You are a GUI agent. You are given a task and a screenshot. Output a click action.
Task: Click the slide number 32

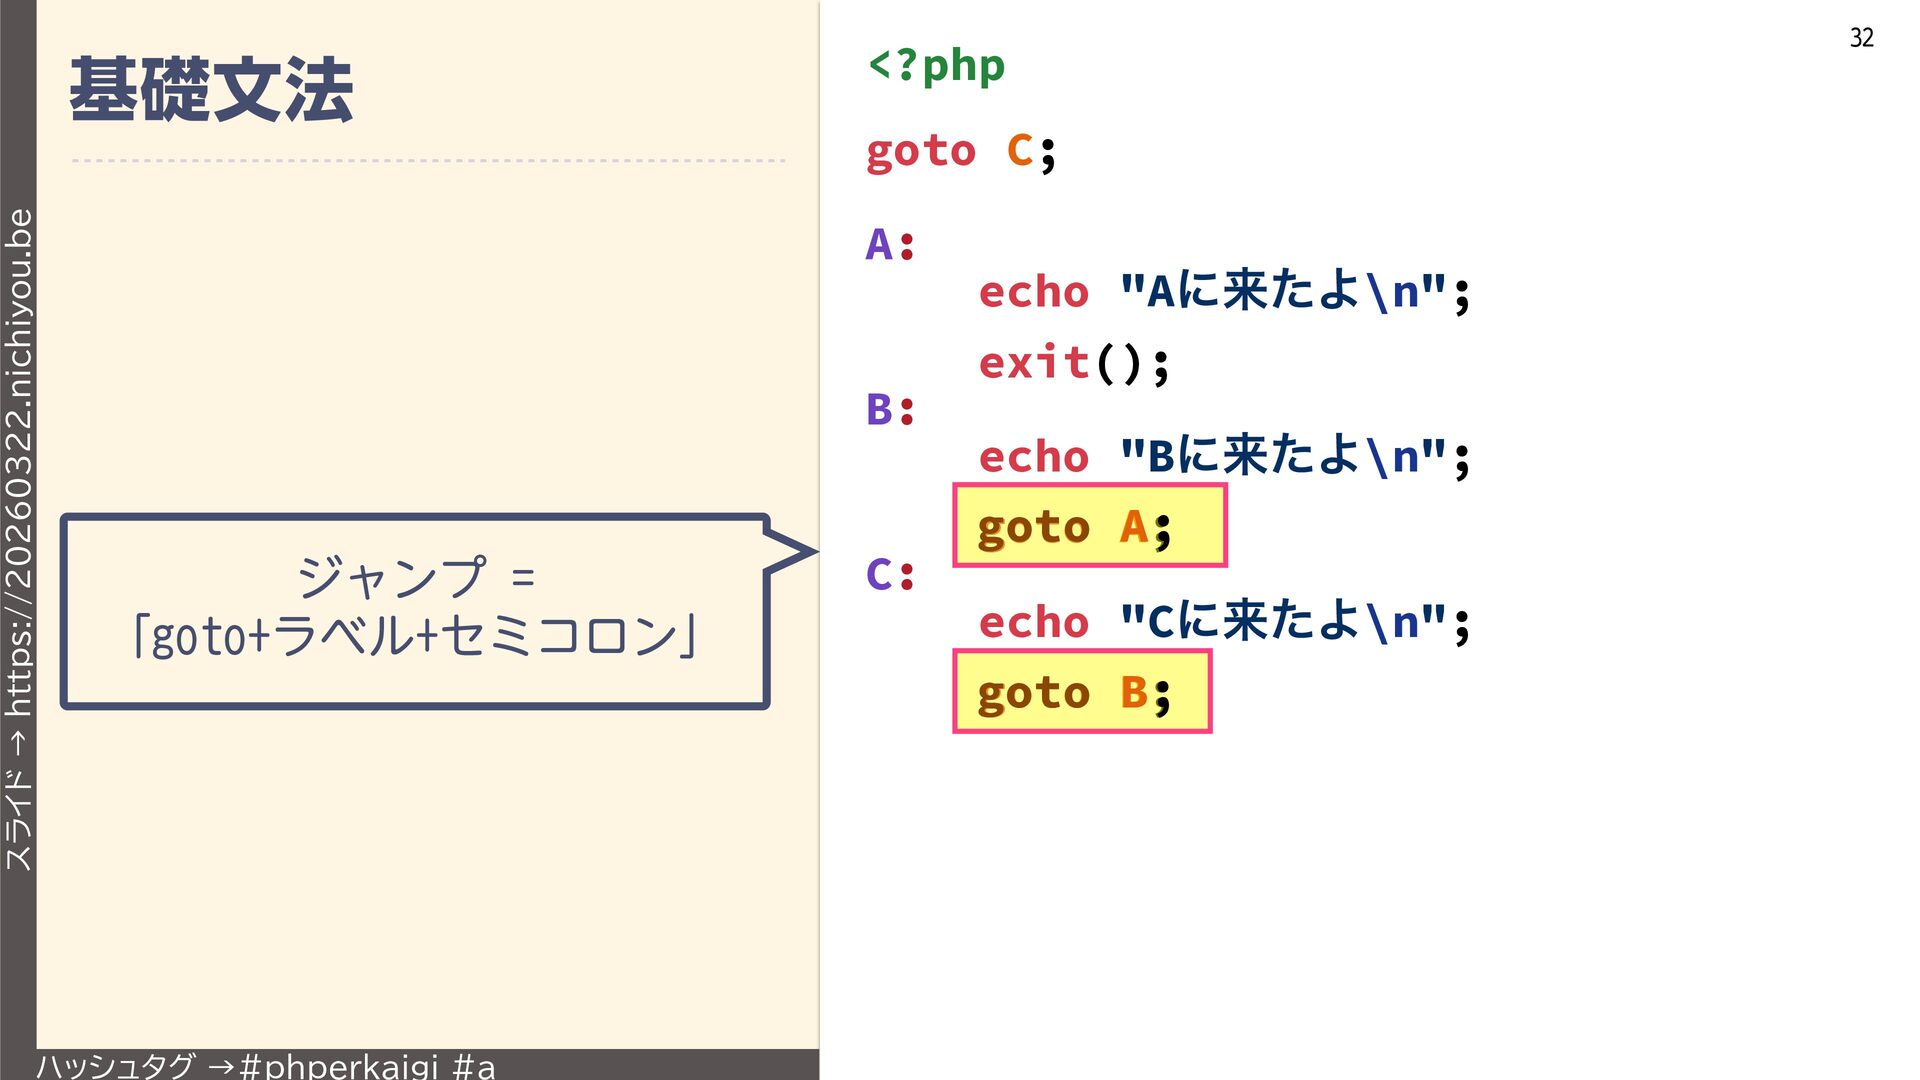1861,38
